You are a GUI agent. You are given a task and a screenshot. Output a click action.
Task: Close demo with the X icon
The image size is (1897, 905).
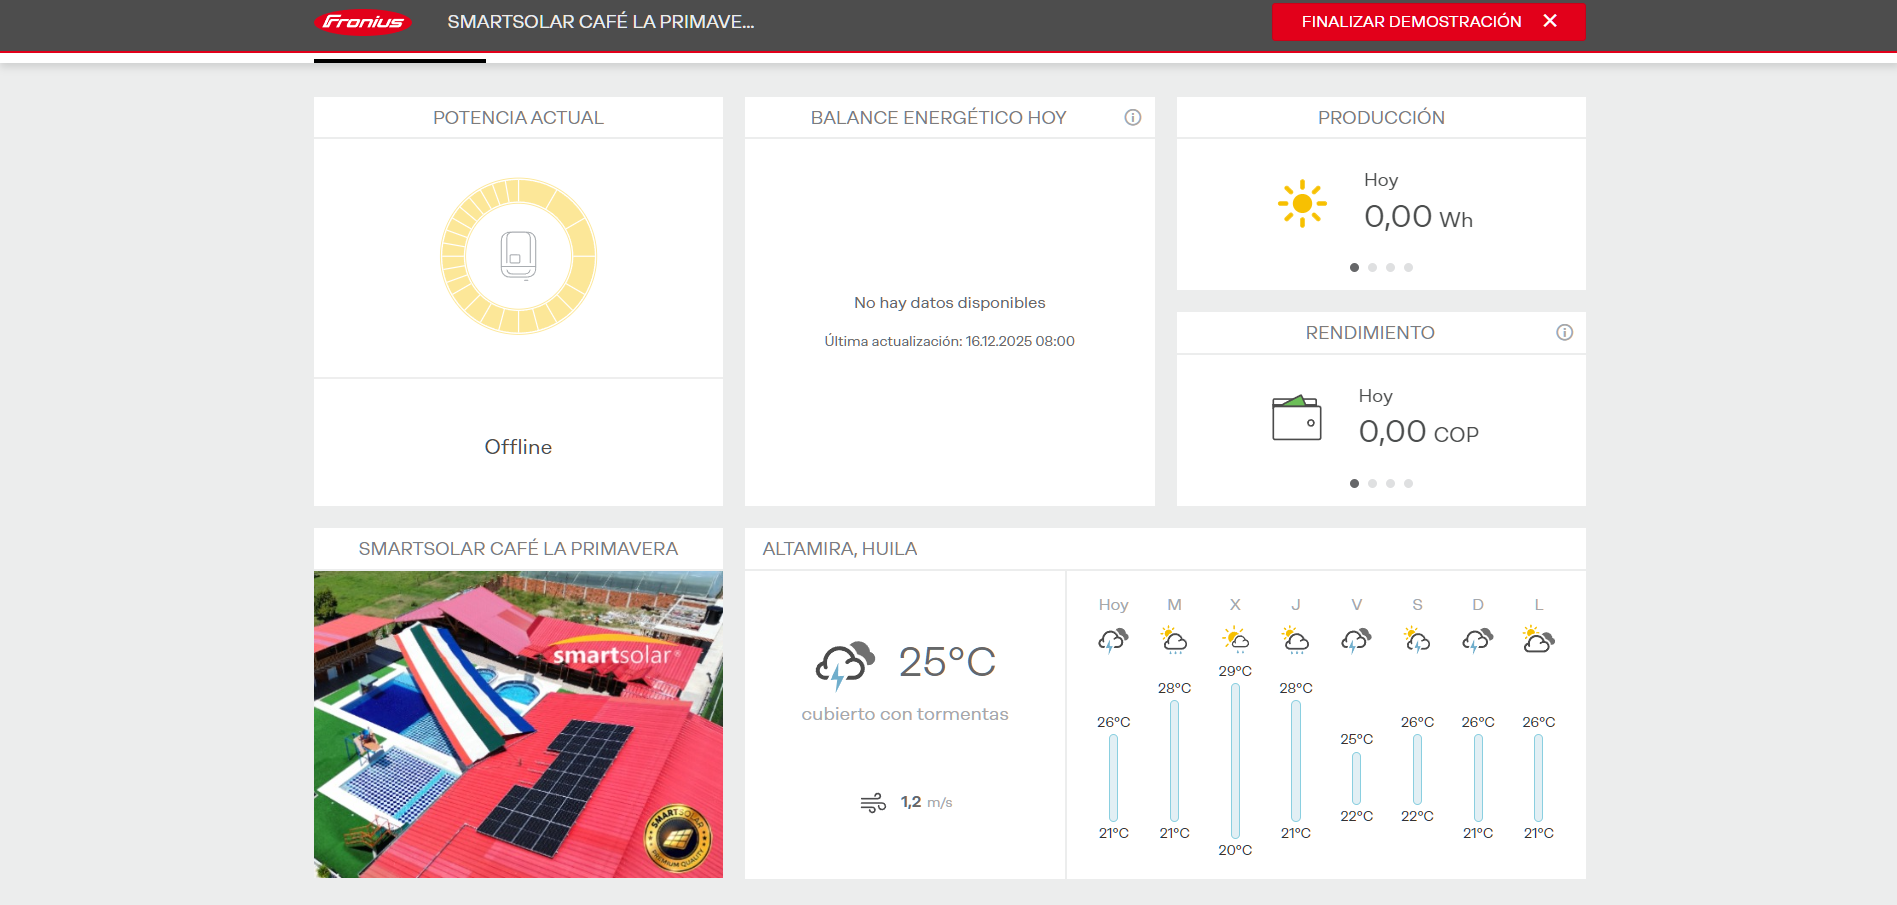(1550, 21)
